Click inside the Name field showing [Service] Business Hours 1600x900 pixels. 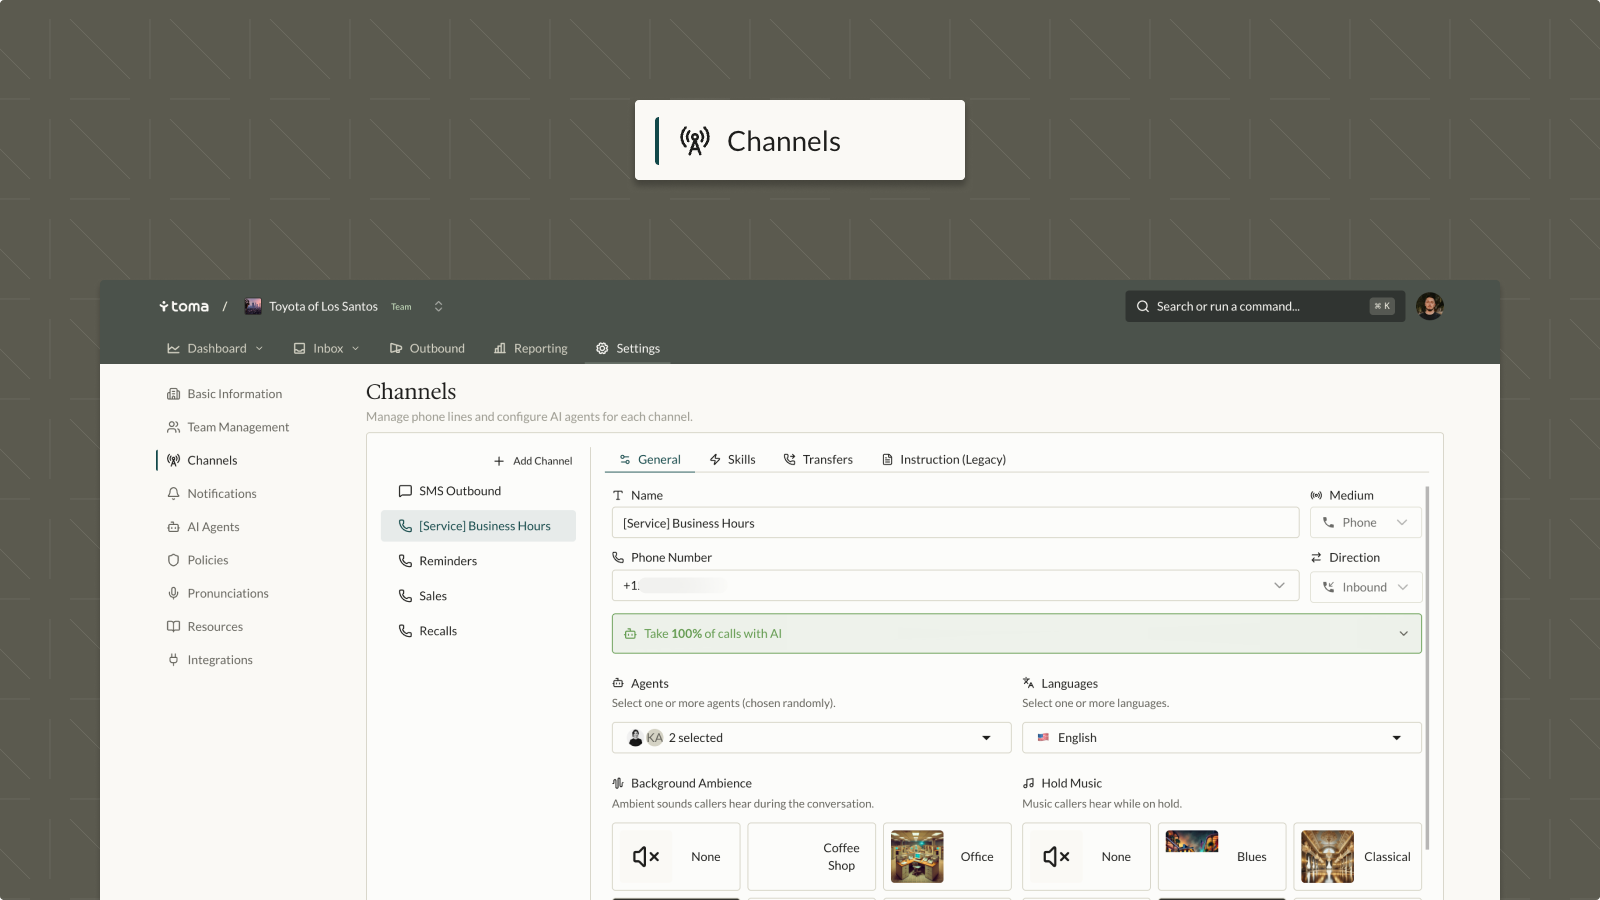click(955, 522)
